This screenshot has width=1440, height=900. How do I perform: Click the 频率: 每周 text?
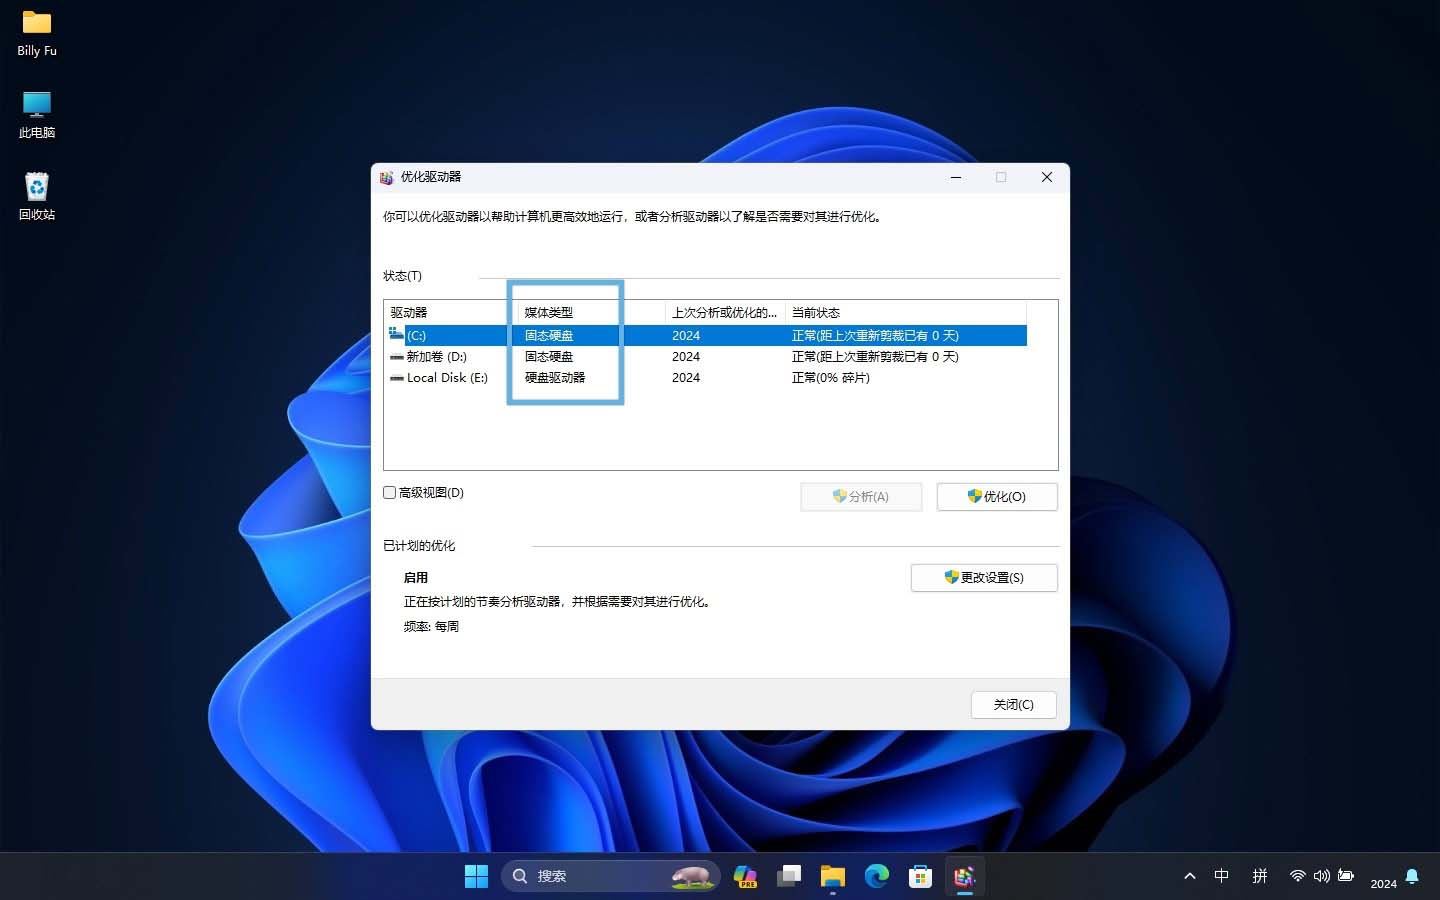pos(431,626)
